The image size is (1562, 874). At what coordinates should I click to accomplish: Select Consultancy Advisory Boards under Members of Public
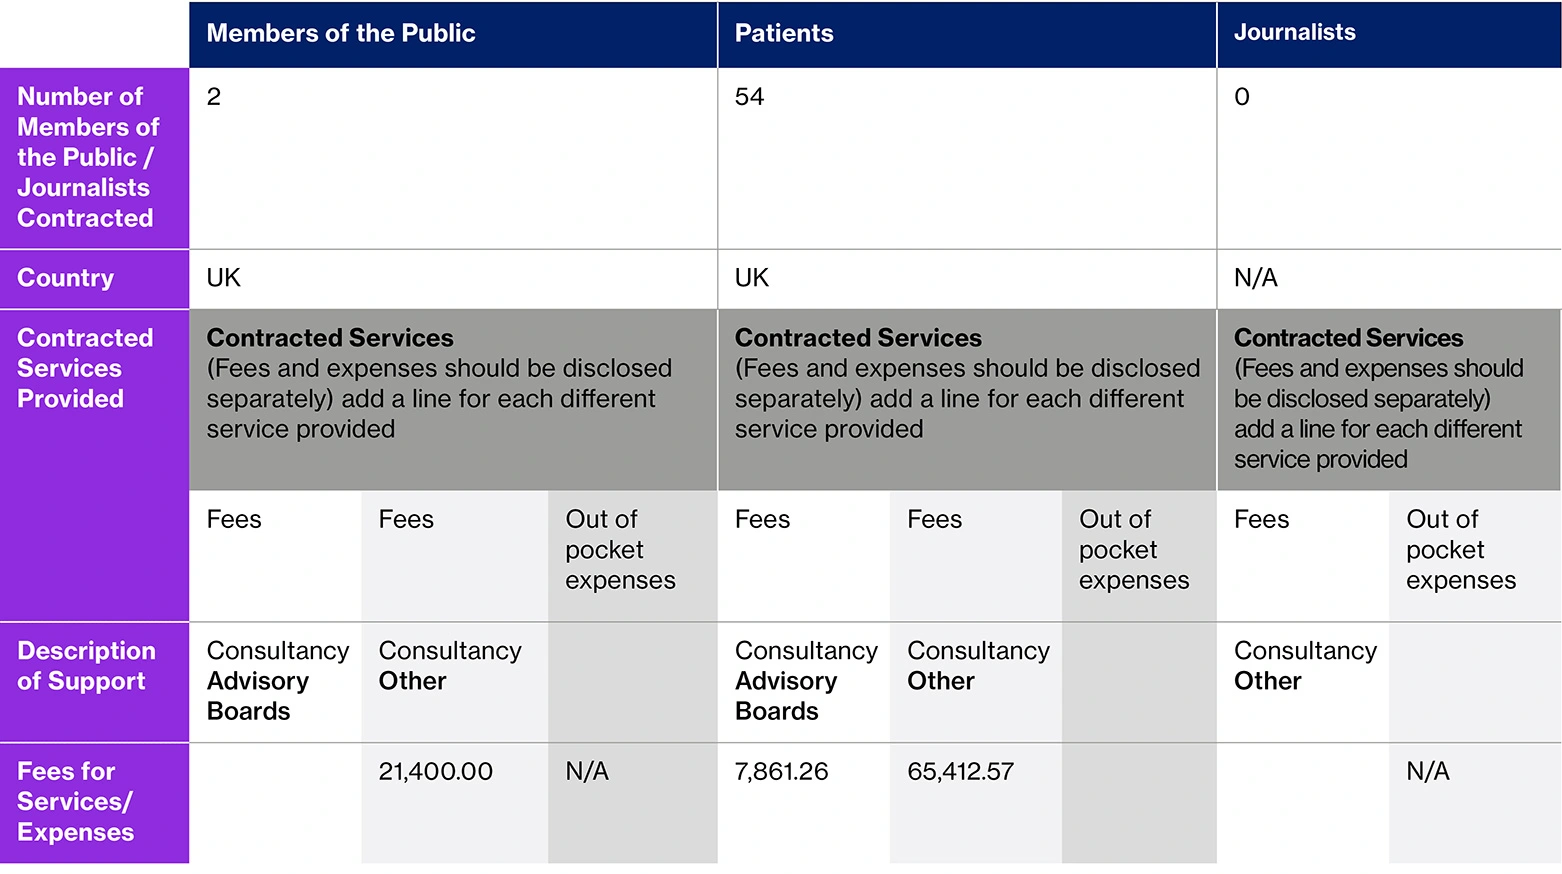277,681
